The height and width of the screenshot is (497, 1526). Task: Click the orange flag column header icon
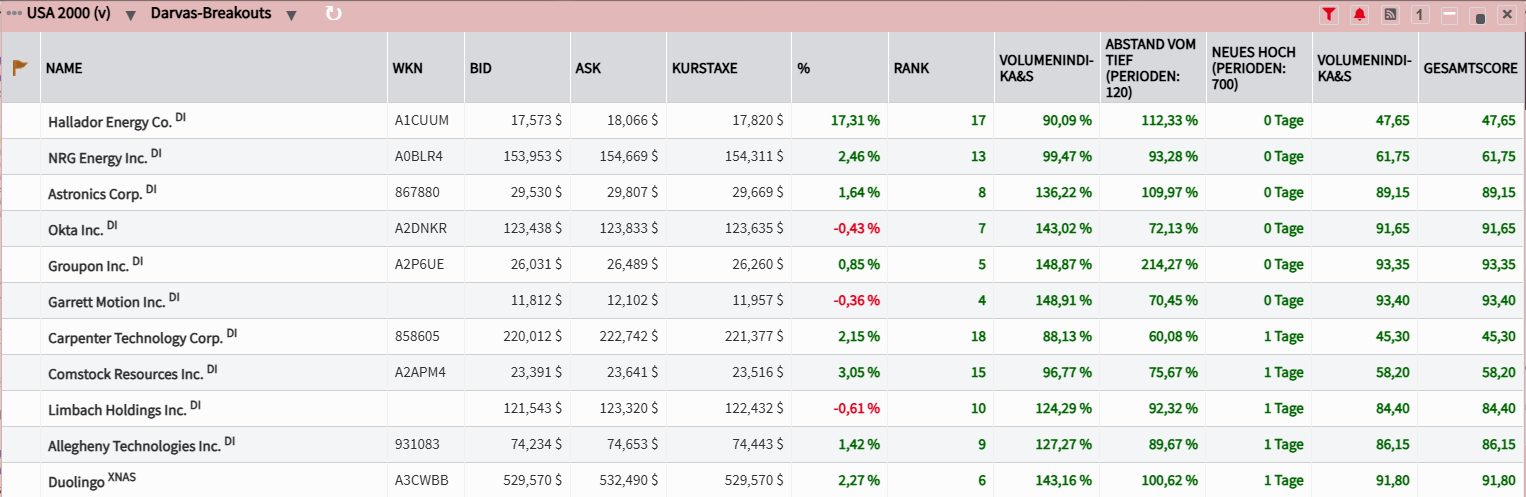[20, 68]
